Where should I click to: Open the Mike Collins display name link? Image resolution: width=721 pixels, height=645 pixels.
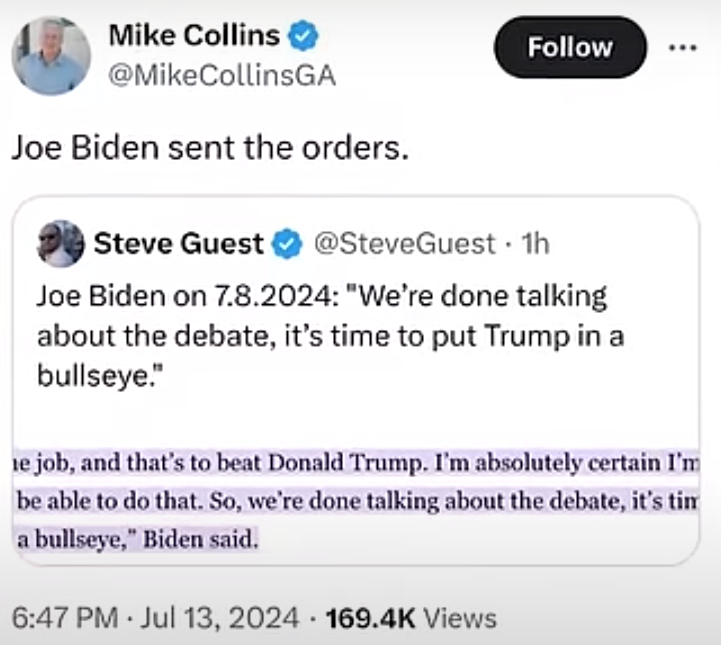point(194,37)
